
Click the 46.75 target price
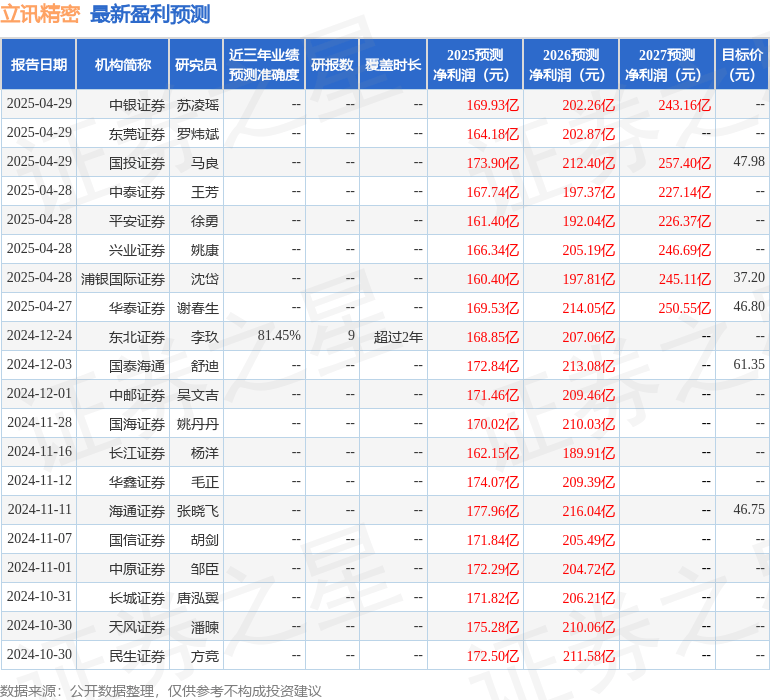749,509
